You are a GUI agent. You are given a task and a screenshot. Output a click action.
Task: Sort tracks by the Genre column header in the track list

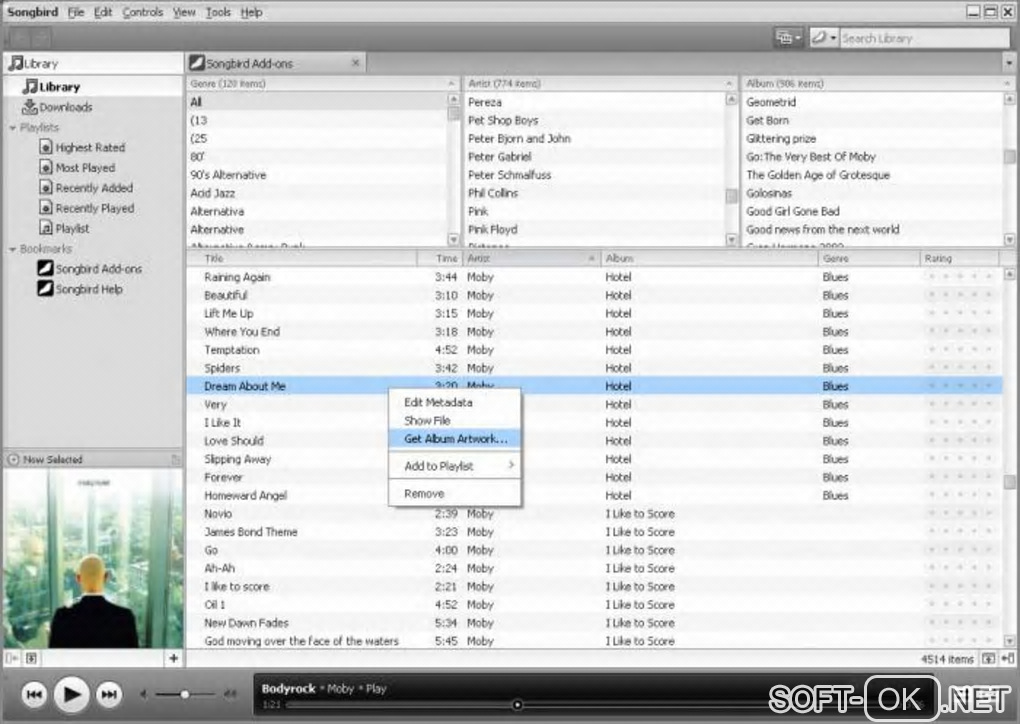869,258
